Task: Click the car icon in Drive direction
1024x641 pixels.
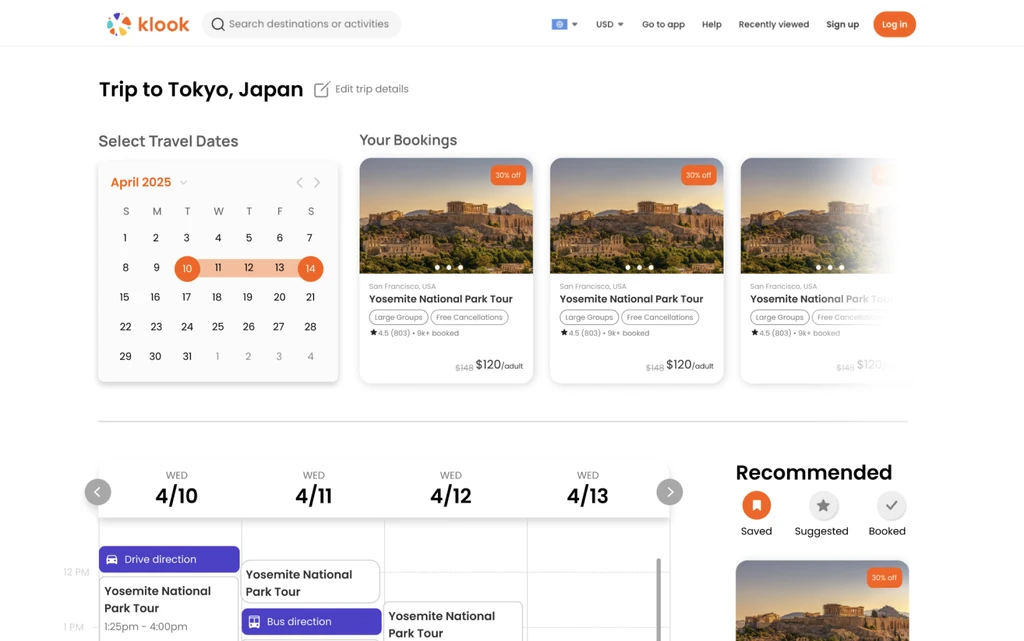Action: (112, 559)
